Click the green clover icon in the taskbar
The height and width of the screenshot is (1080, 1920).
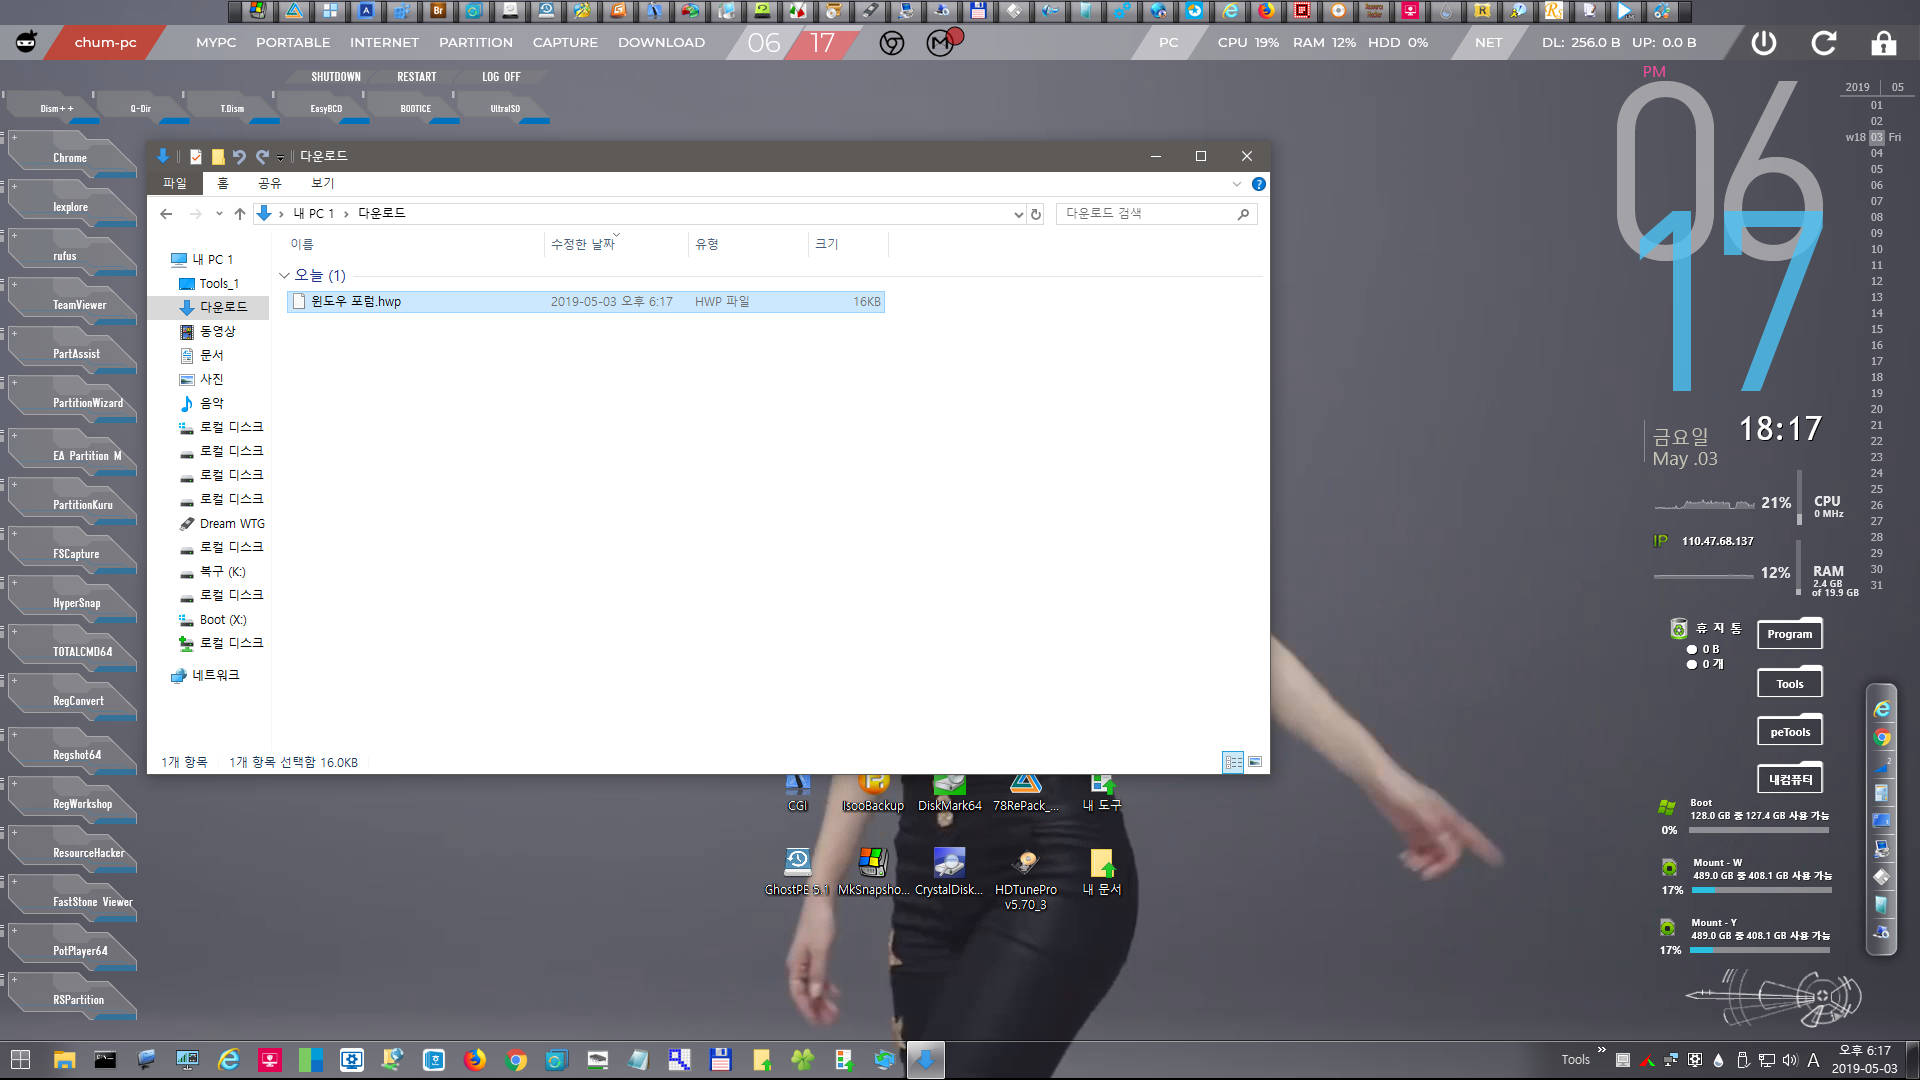(x=802, y=1060)
